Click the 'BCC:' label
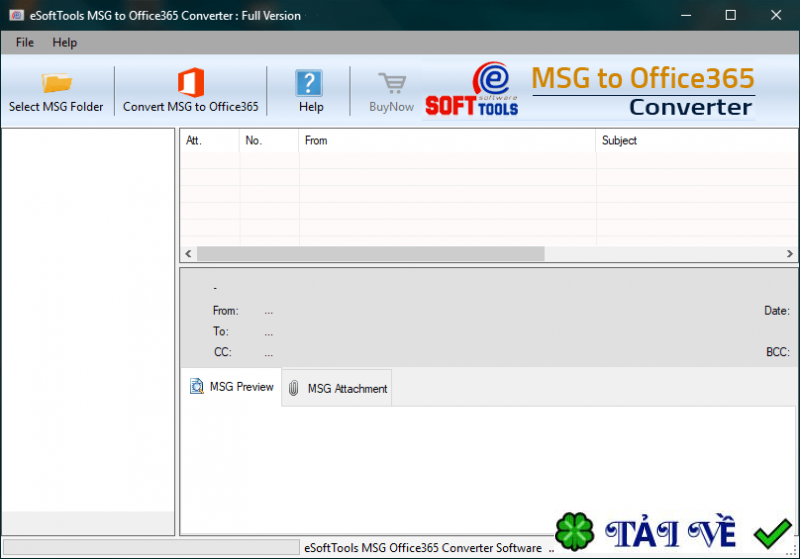800x559 pixels. [778, 352]
